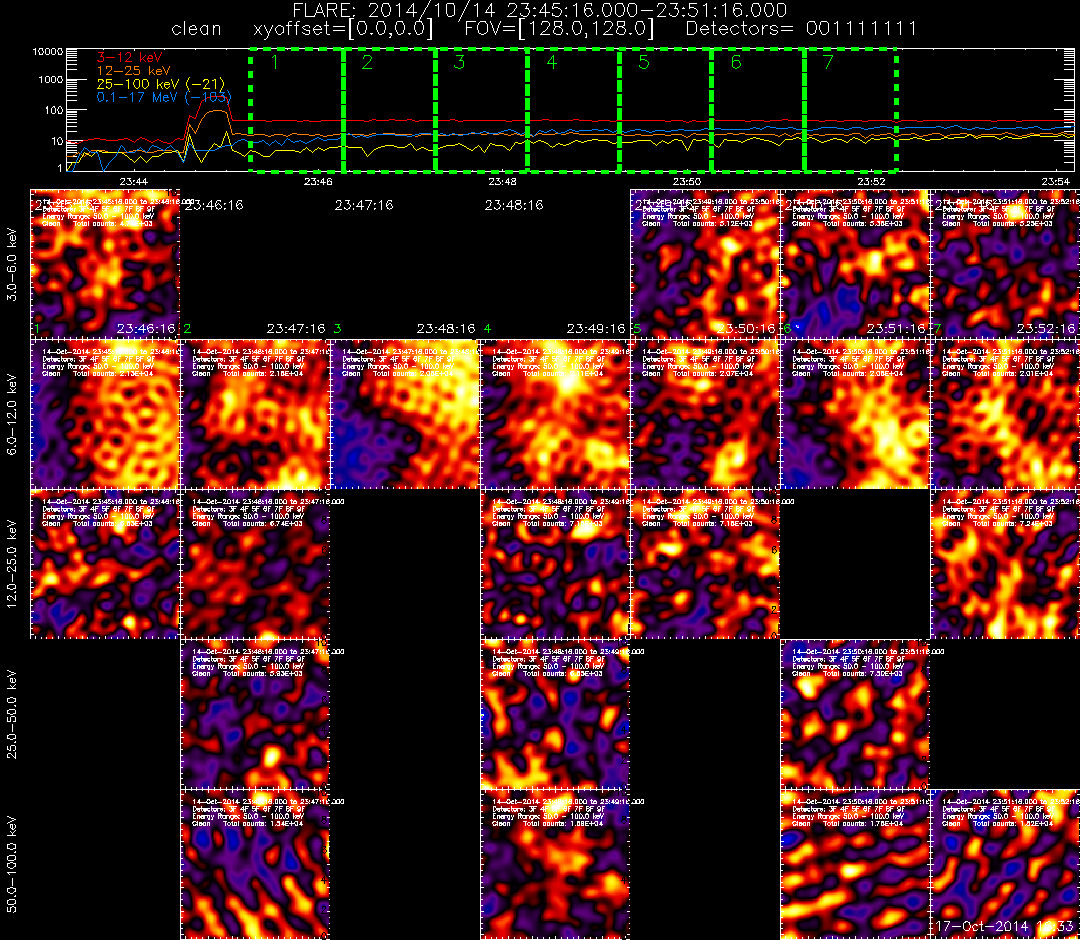This screenshot has width=1080, height=940.
Task: Select interval 6 box in the light curve
Action: (758, 109)
